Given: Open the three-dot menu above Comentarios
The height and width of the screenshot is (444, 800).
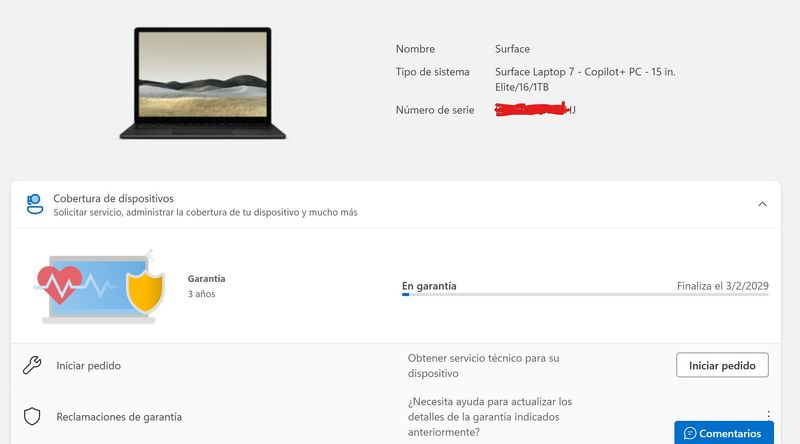Looking at the screenshot, I should [x=768, y=414].
